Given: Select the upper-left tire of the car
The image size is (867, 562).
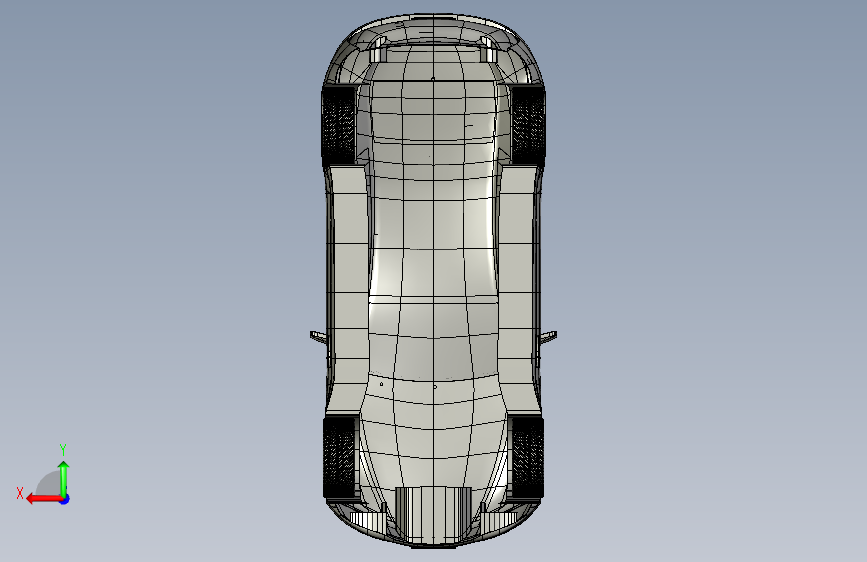Looking at the screenshot, I should point(338,124).
